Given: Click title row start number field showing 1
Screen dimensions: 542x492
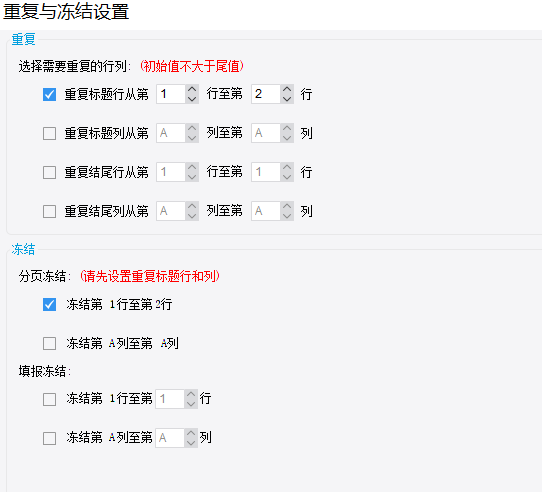Looking at the screenshot, I should click(171, 94).
